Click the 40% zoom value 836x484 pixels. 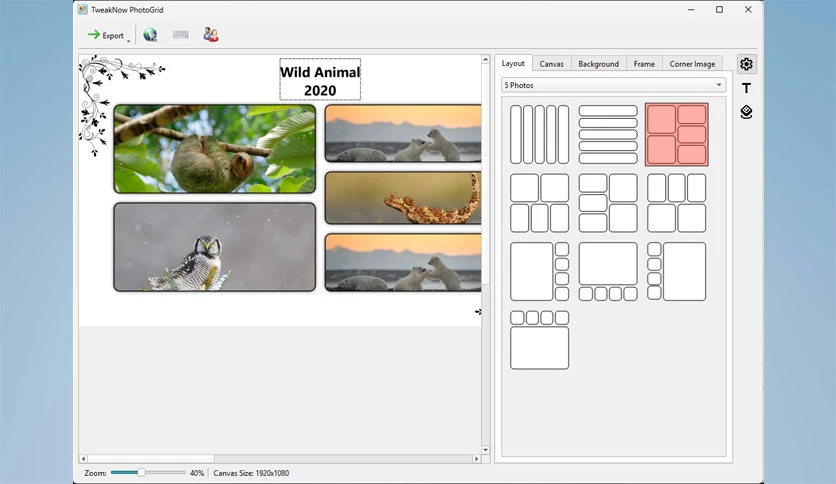pyautogui.click(x=197, y=473)
